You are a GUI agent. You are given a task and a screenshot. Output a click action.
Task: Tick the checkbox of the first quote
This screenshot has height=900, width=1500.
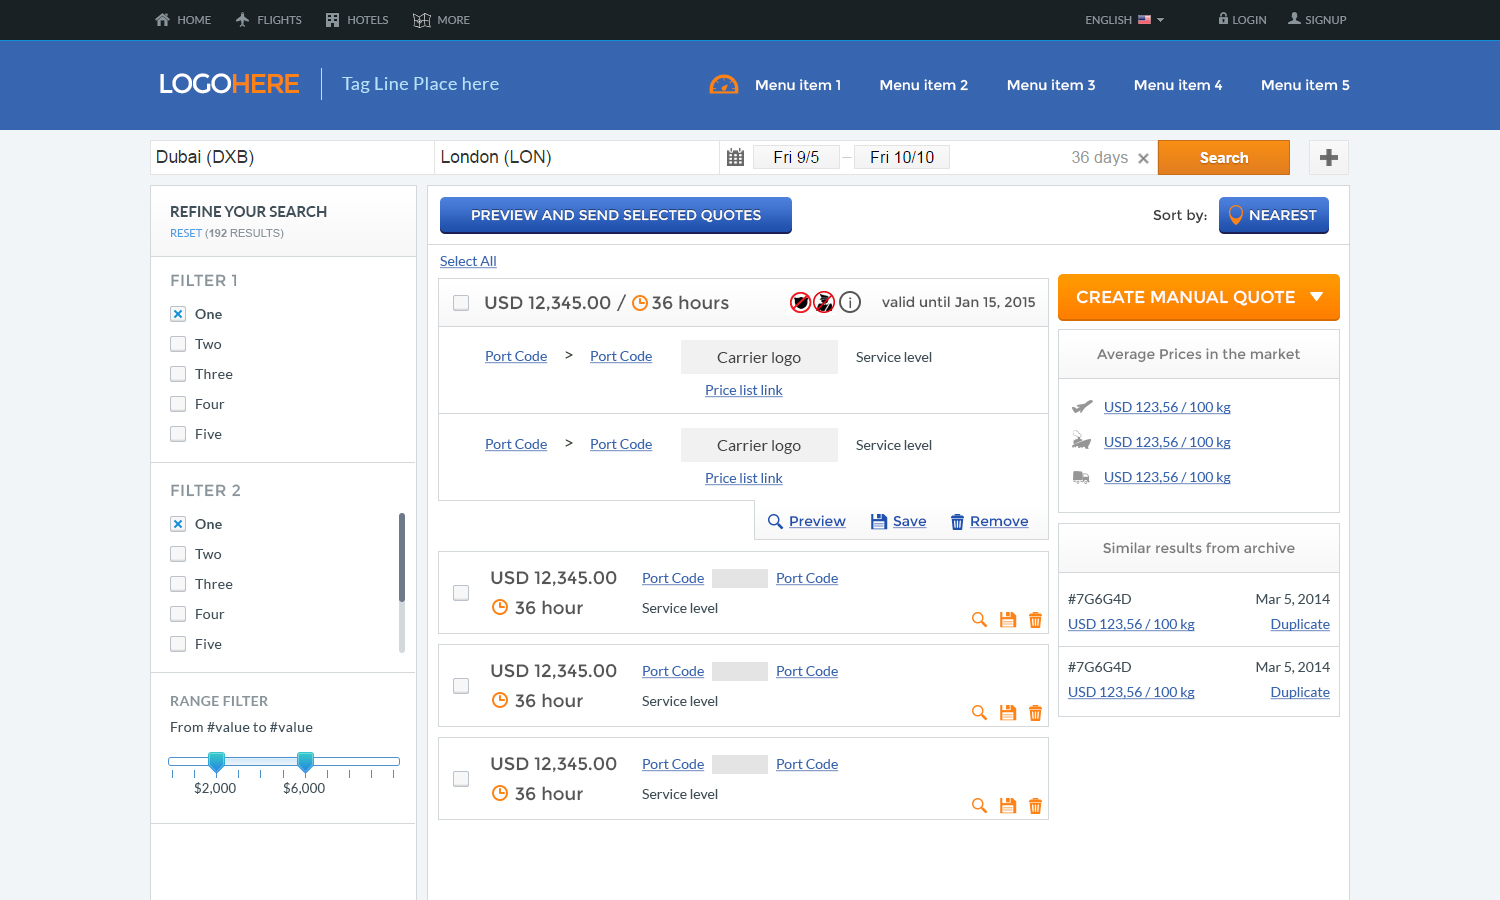tap(461, 303)
